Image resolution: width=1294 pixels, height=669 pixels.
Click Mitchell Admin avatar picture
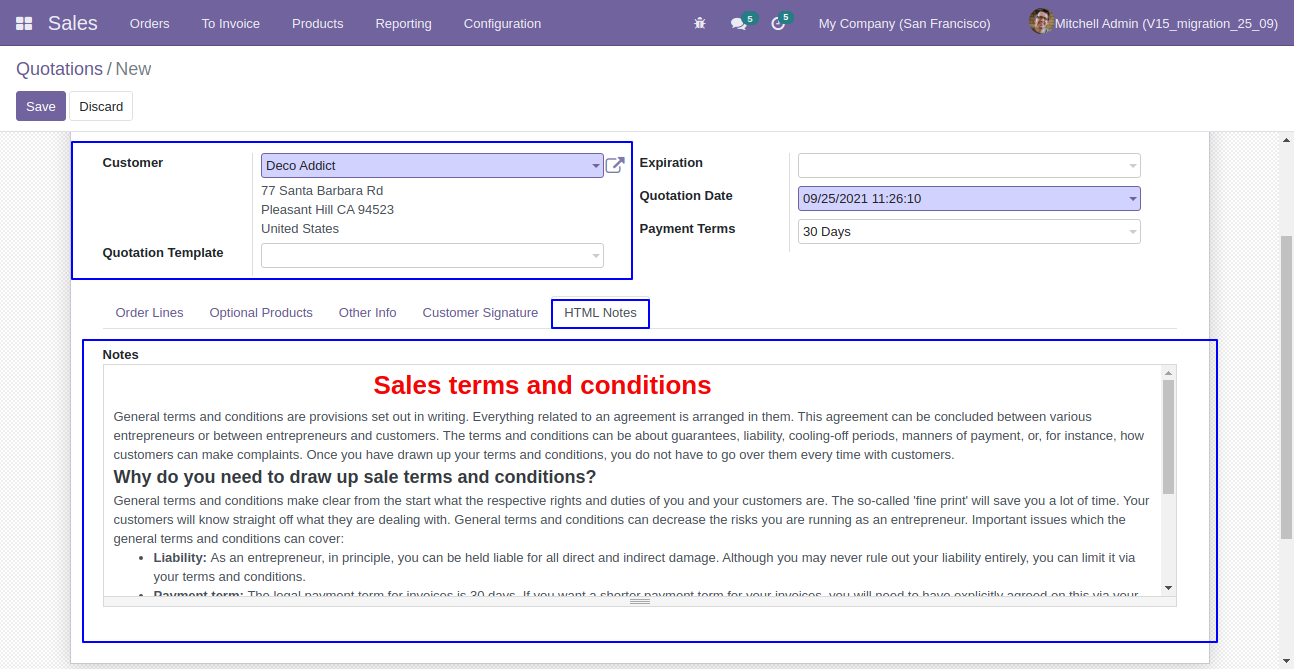click(x=1041, y=21)
